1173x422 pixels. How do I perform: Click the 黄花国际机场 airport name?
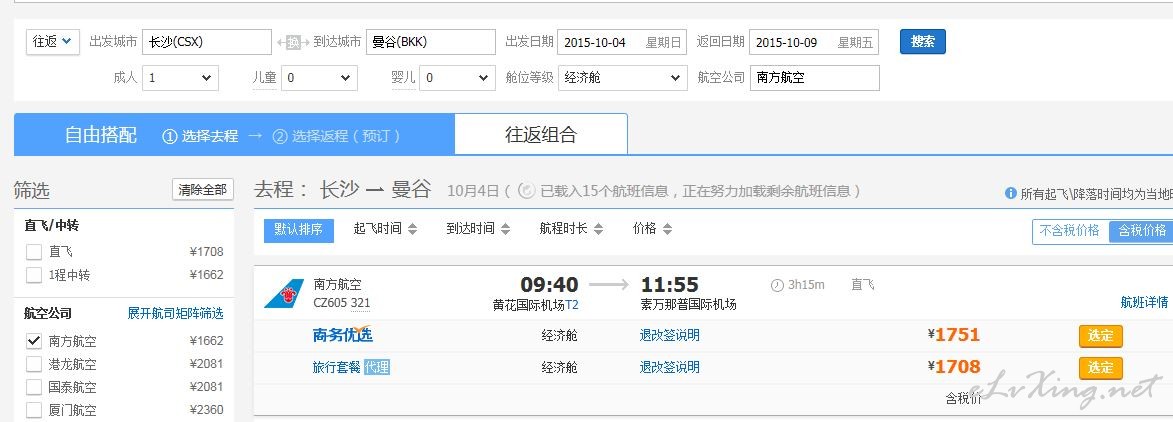(528, 305)
